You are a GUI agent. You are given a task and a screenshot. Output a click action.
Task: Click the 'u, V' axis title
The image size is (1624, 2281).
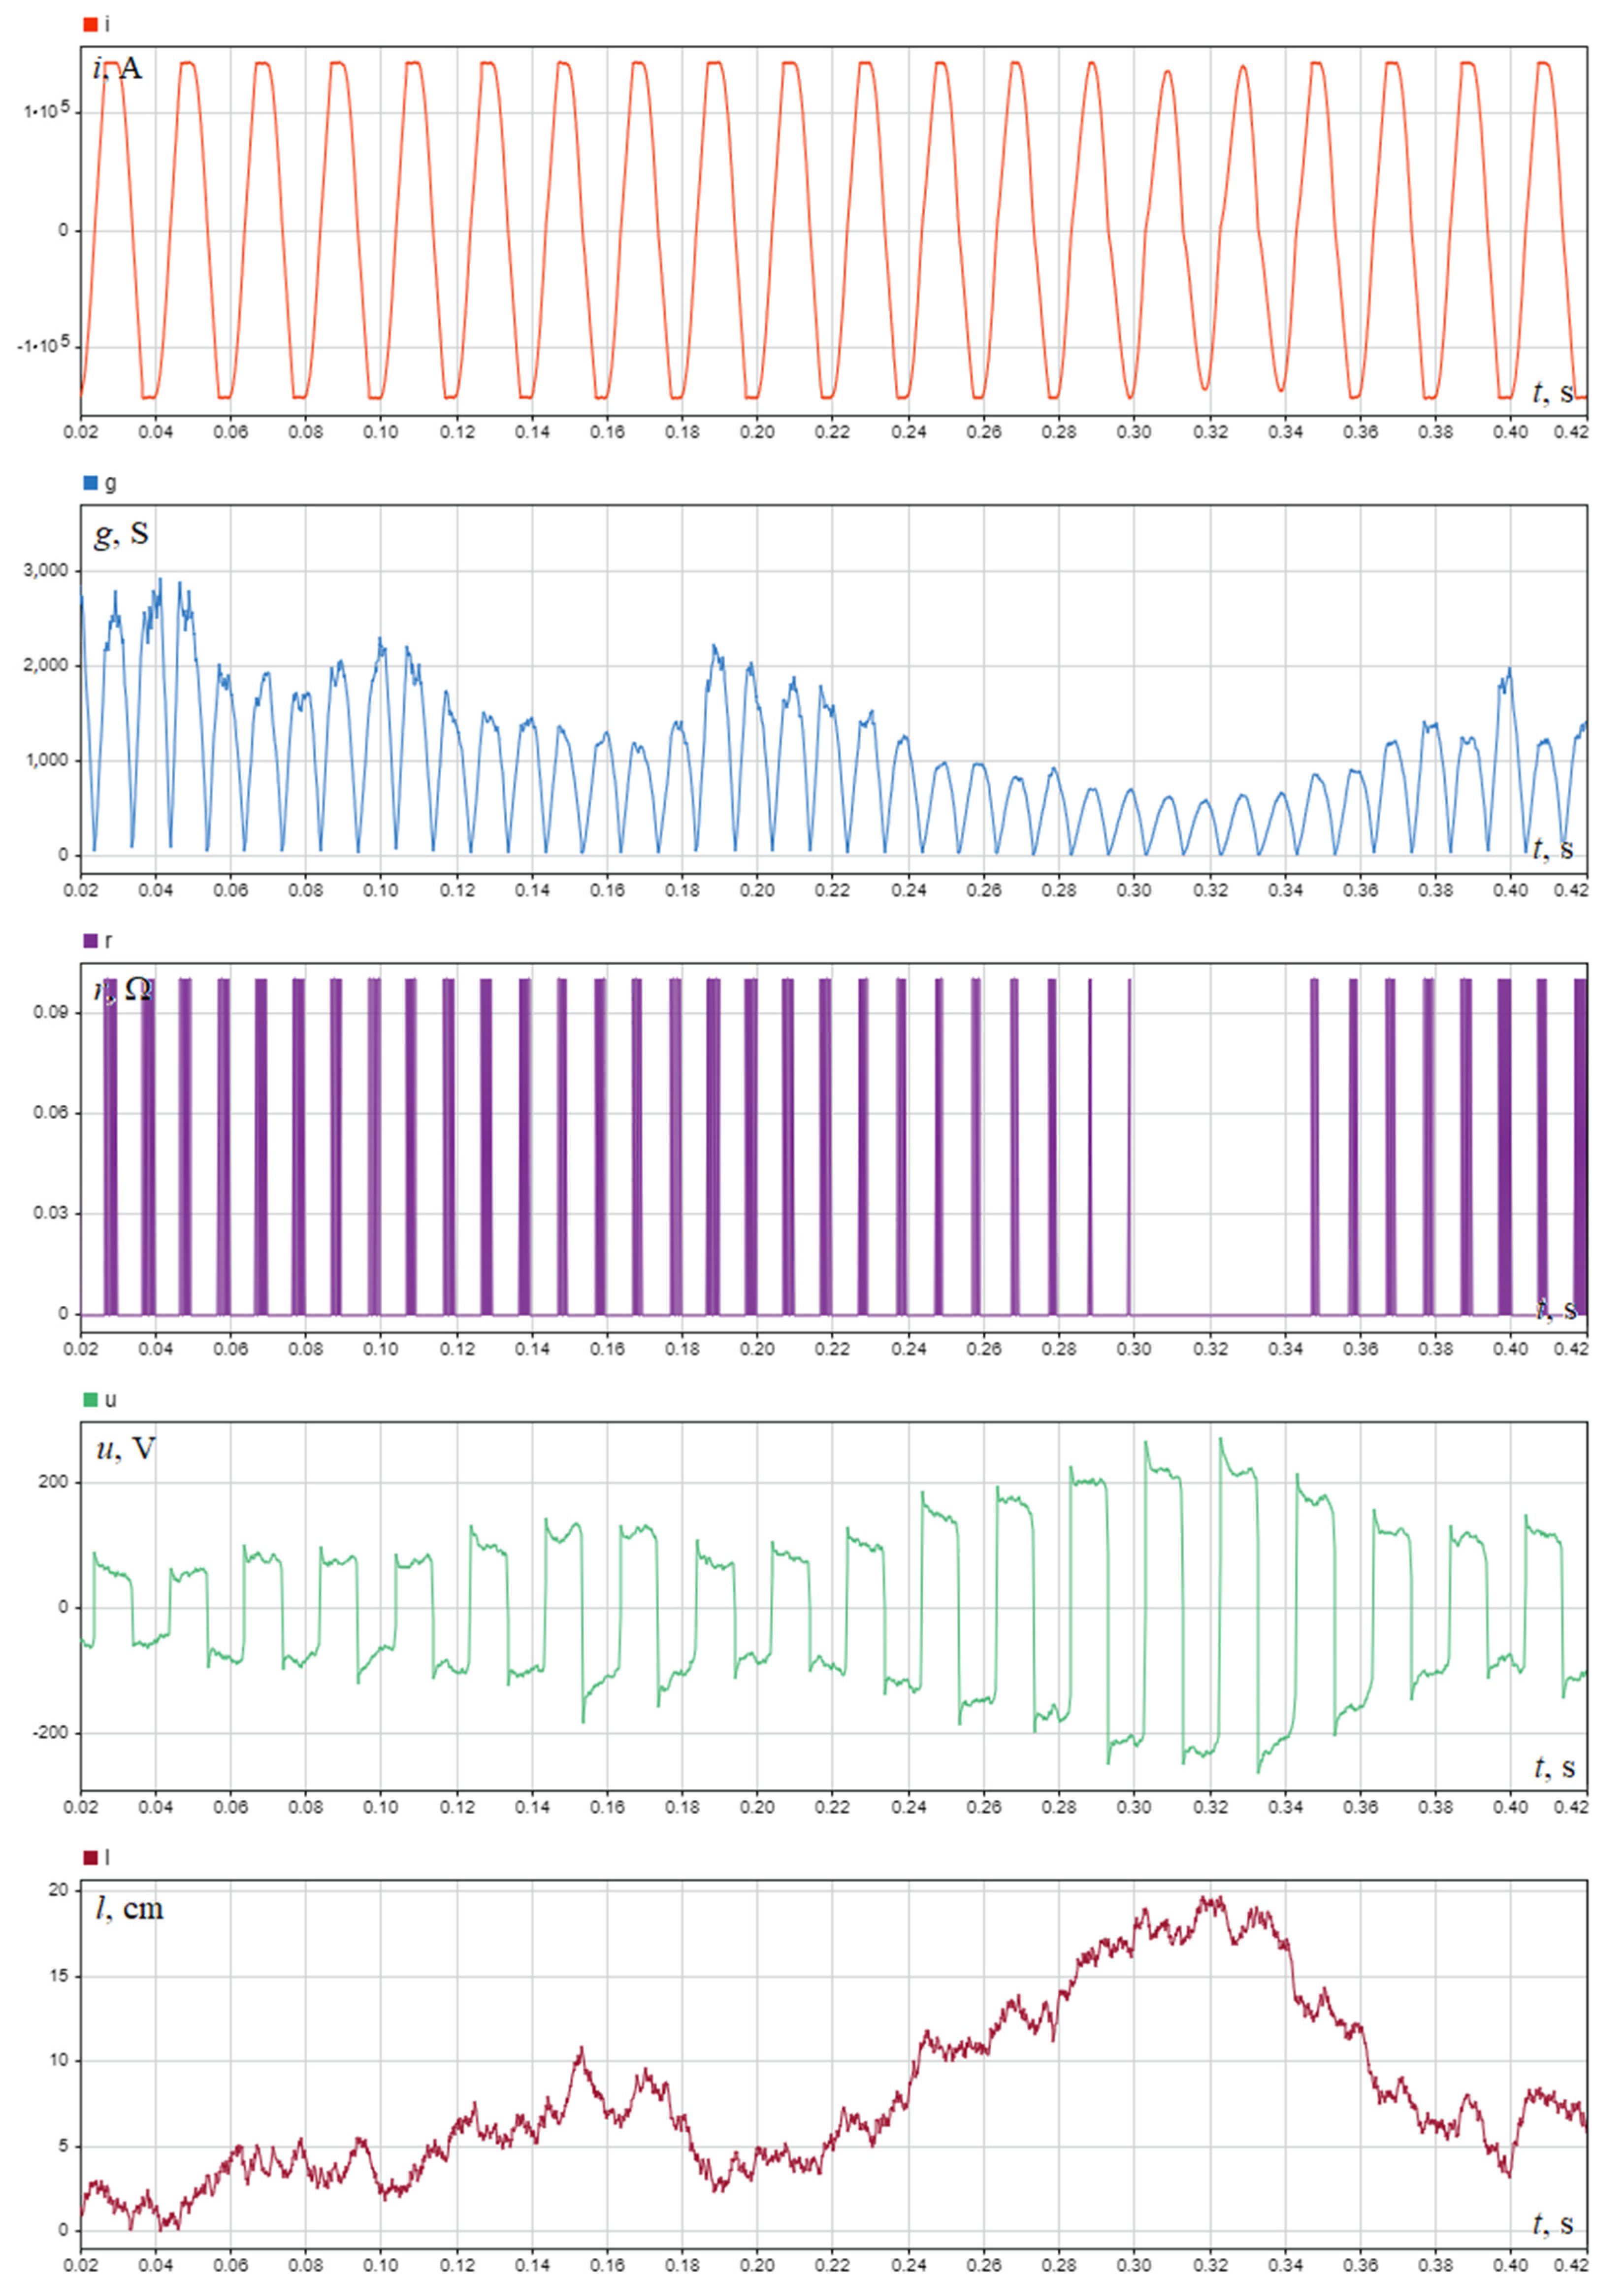click(125, 1449)
